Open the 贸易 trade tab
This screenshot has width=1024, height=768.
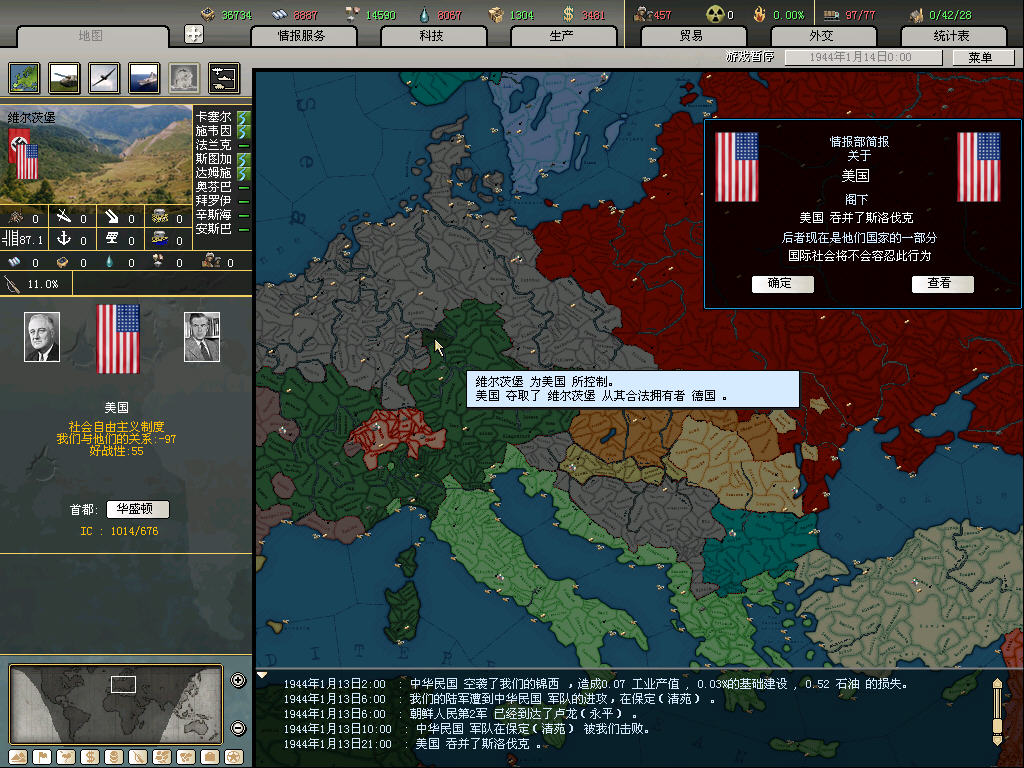(x=692, y=36)
